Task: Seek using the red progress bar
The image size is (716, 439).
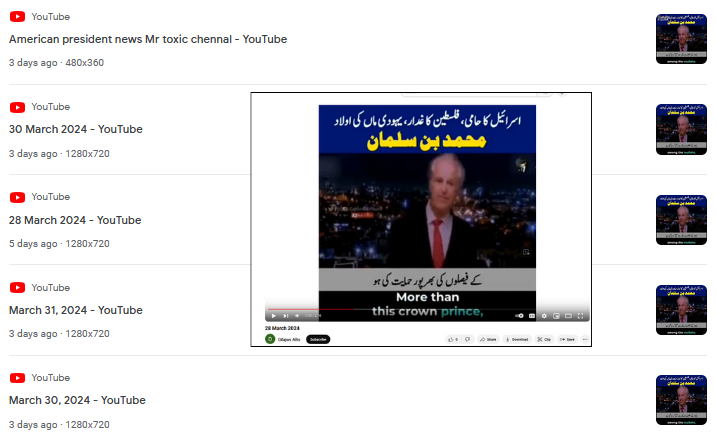Action: pyautogui.click(x=311, y=309)
